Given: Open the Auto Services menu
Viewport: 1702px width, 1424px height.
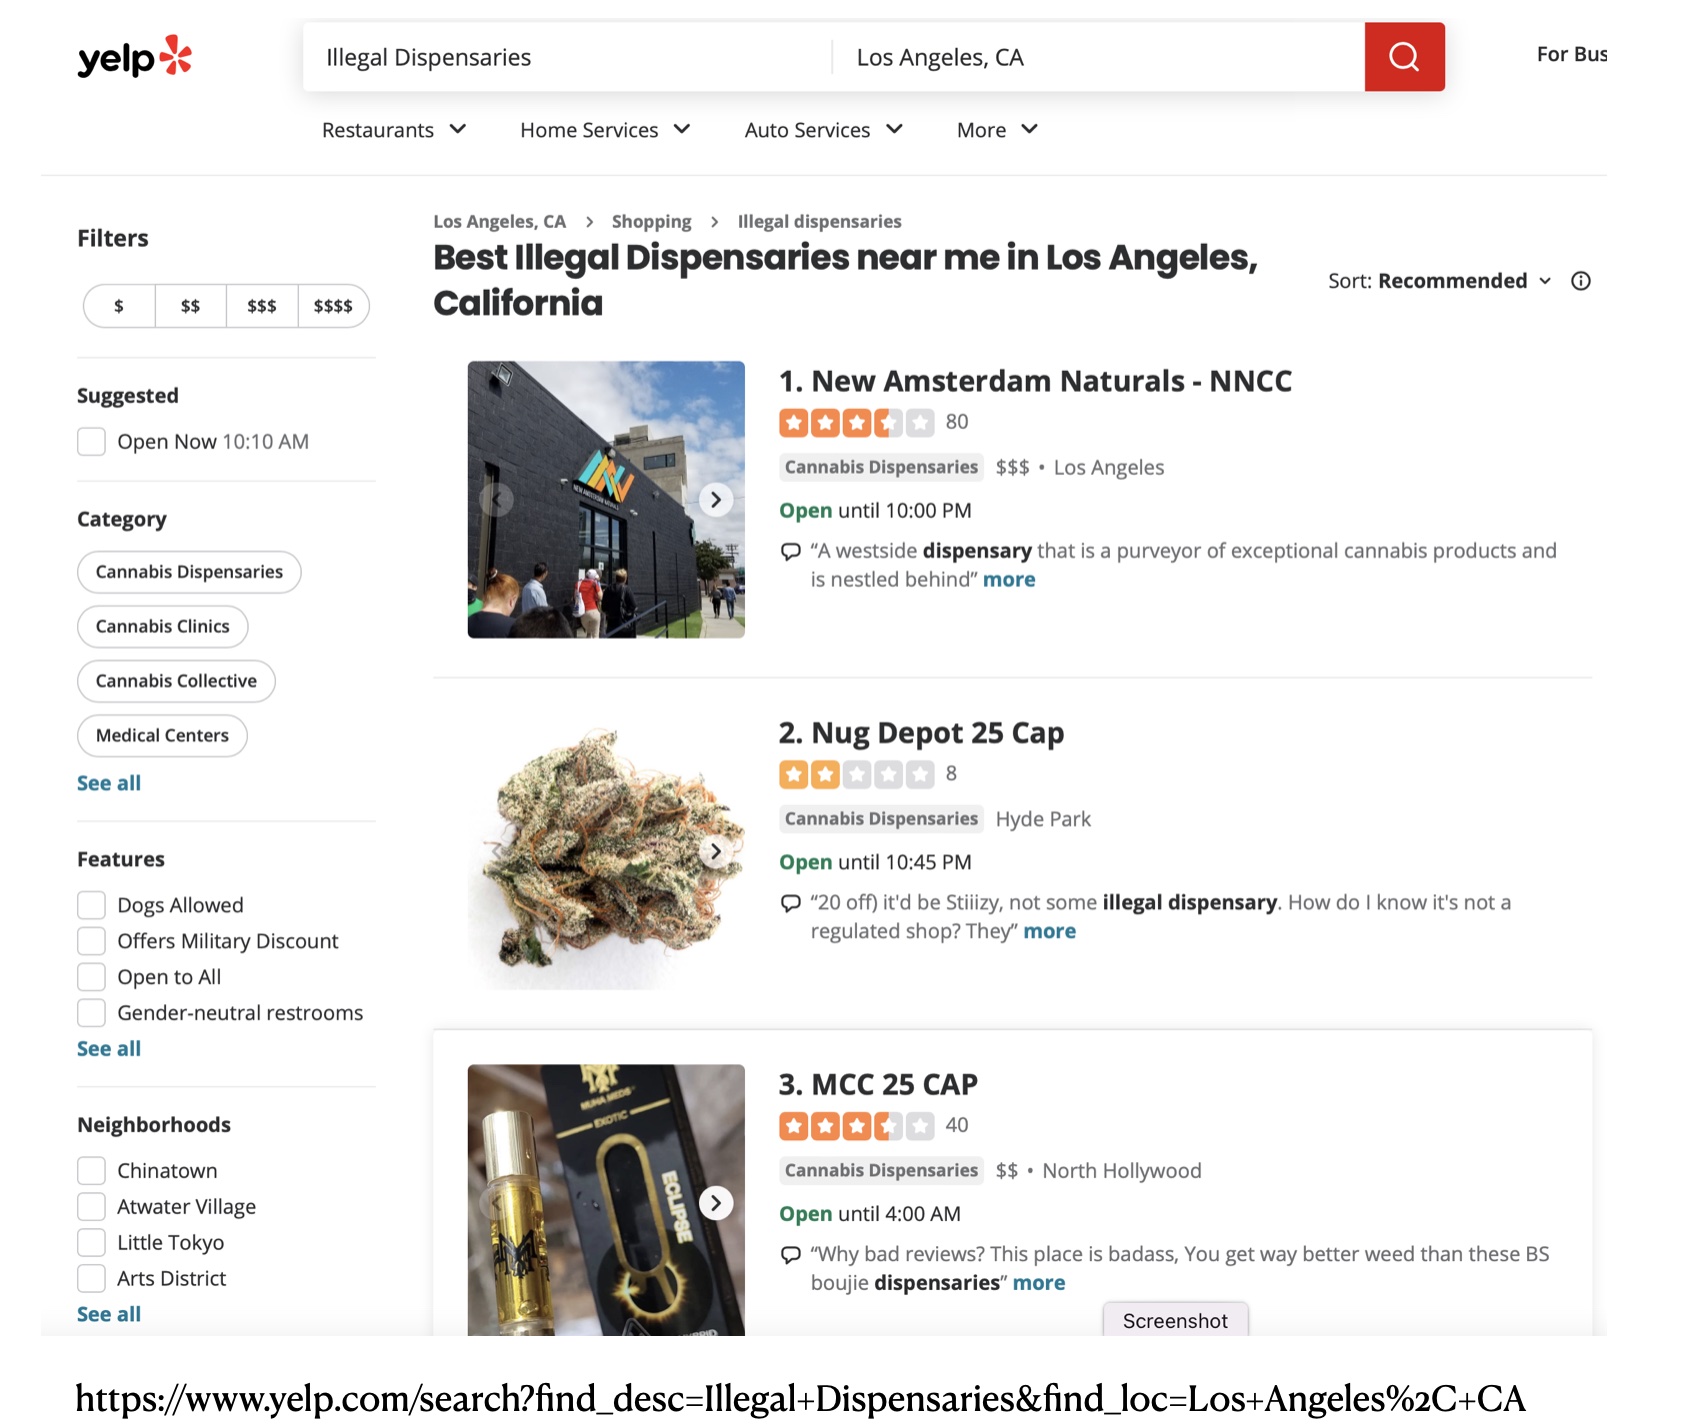Looking at the screenshot, I should click(x=824, y=130).
